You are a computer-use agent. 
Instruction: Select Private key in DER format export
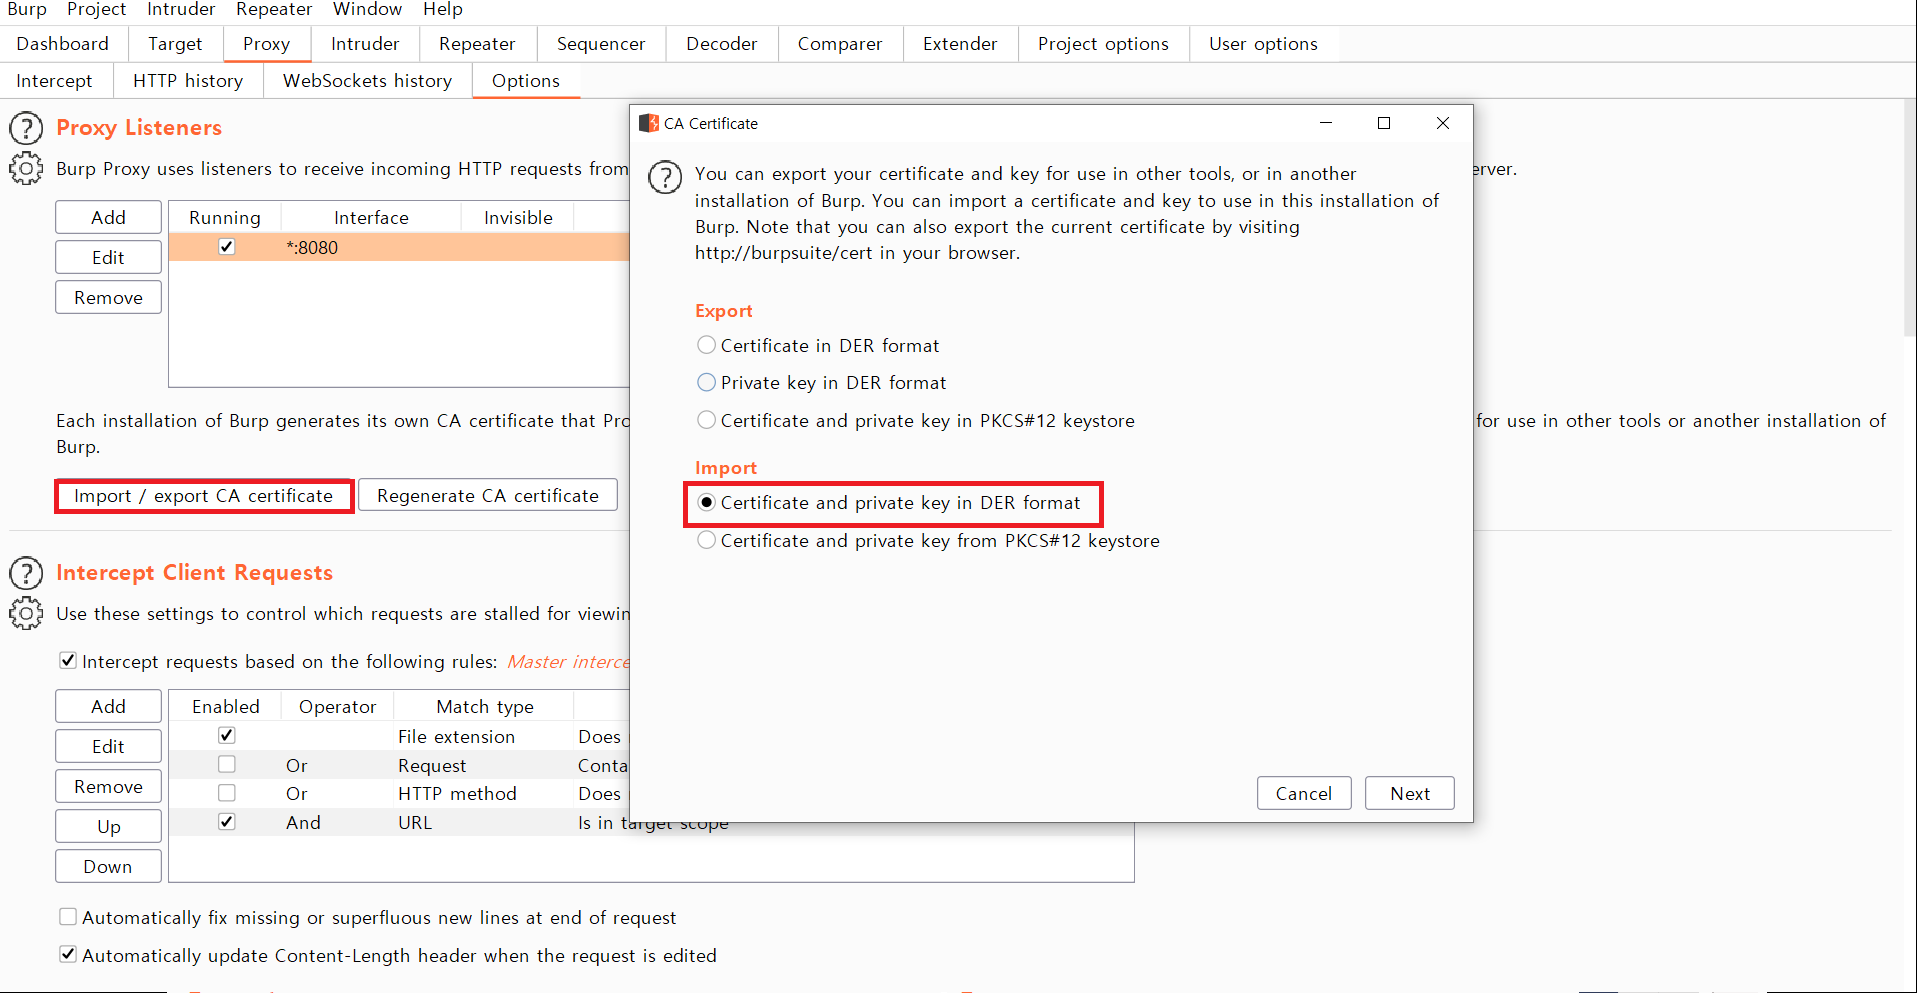click(706, 382)
